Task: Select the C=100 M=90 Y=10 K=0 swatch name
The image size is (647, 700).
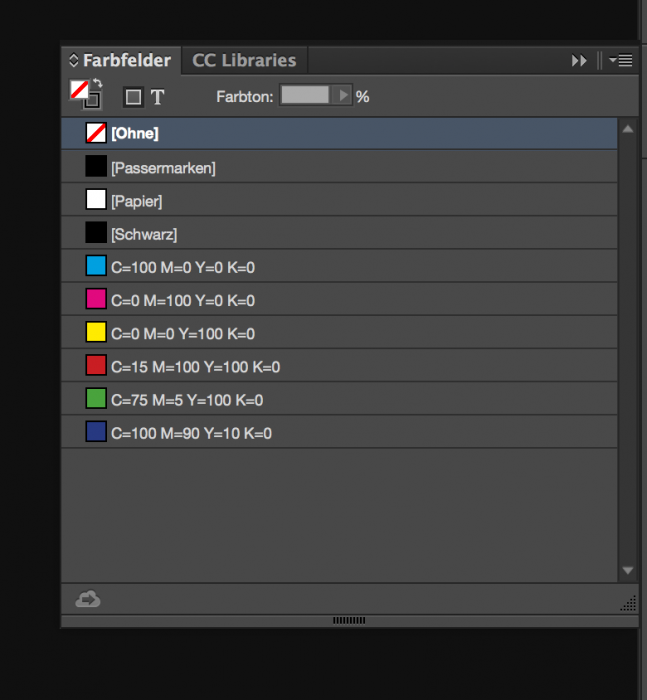Action: tap(192, 433)
